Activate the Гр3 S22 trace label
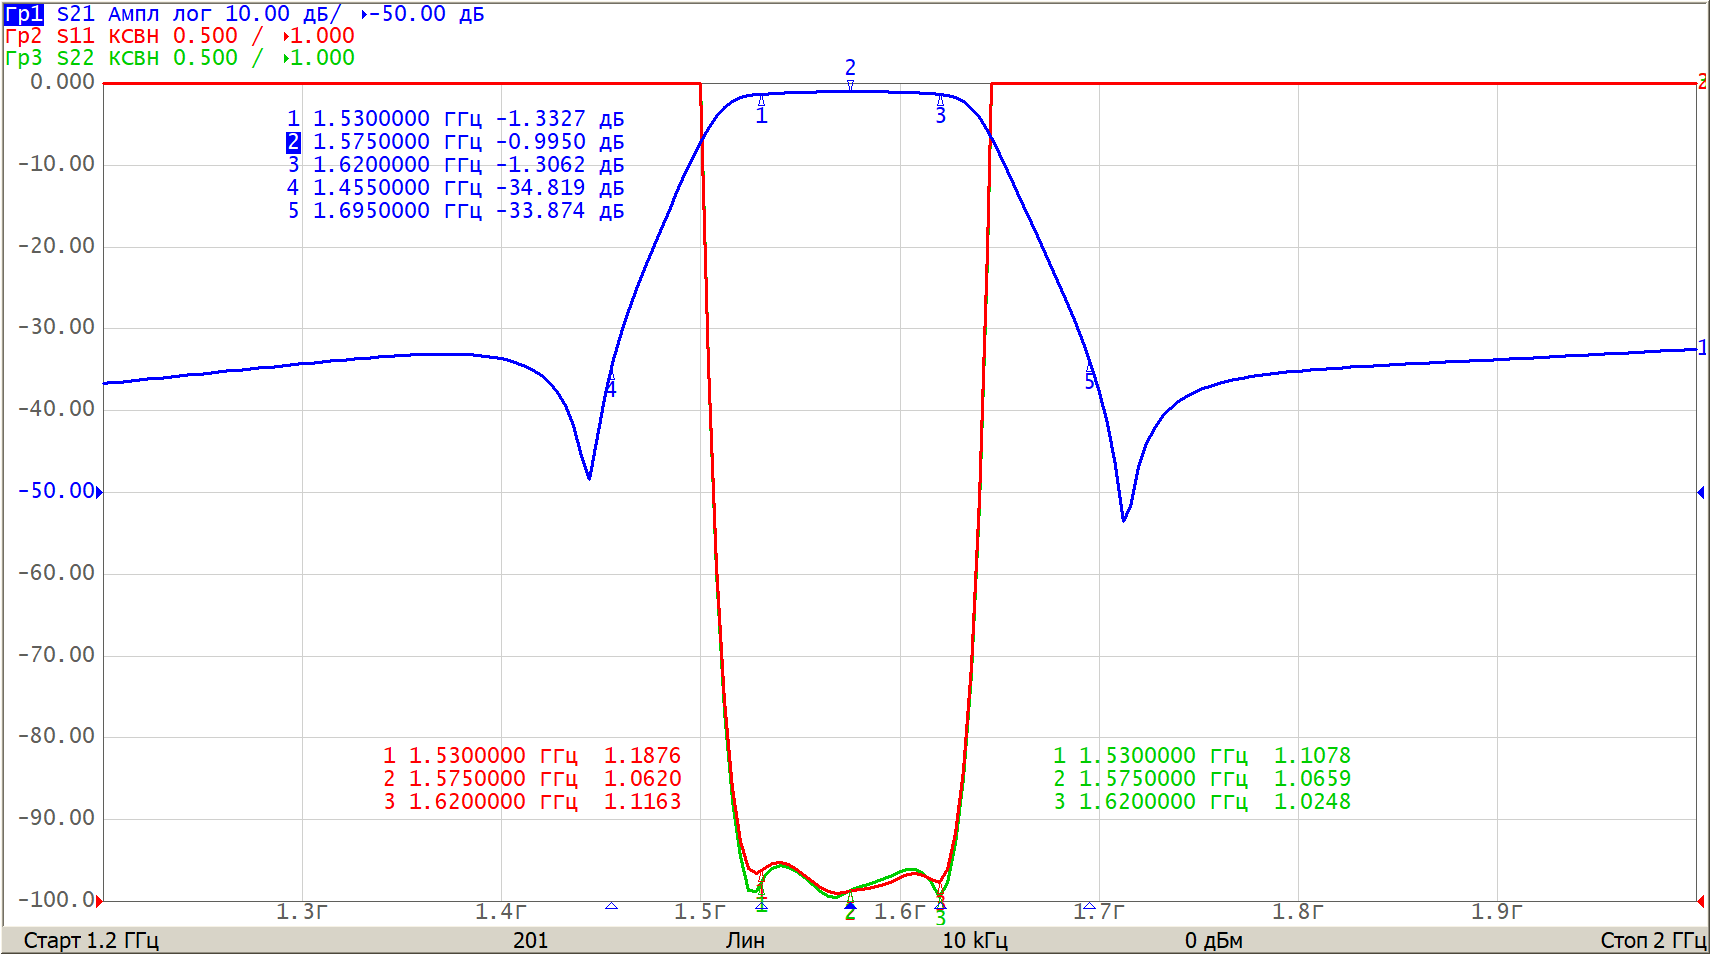This screenshot has height=954, width=1710. 24,58
